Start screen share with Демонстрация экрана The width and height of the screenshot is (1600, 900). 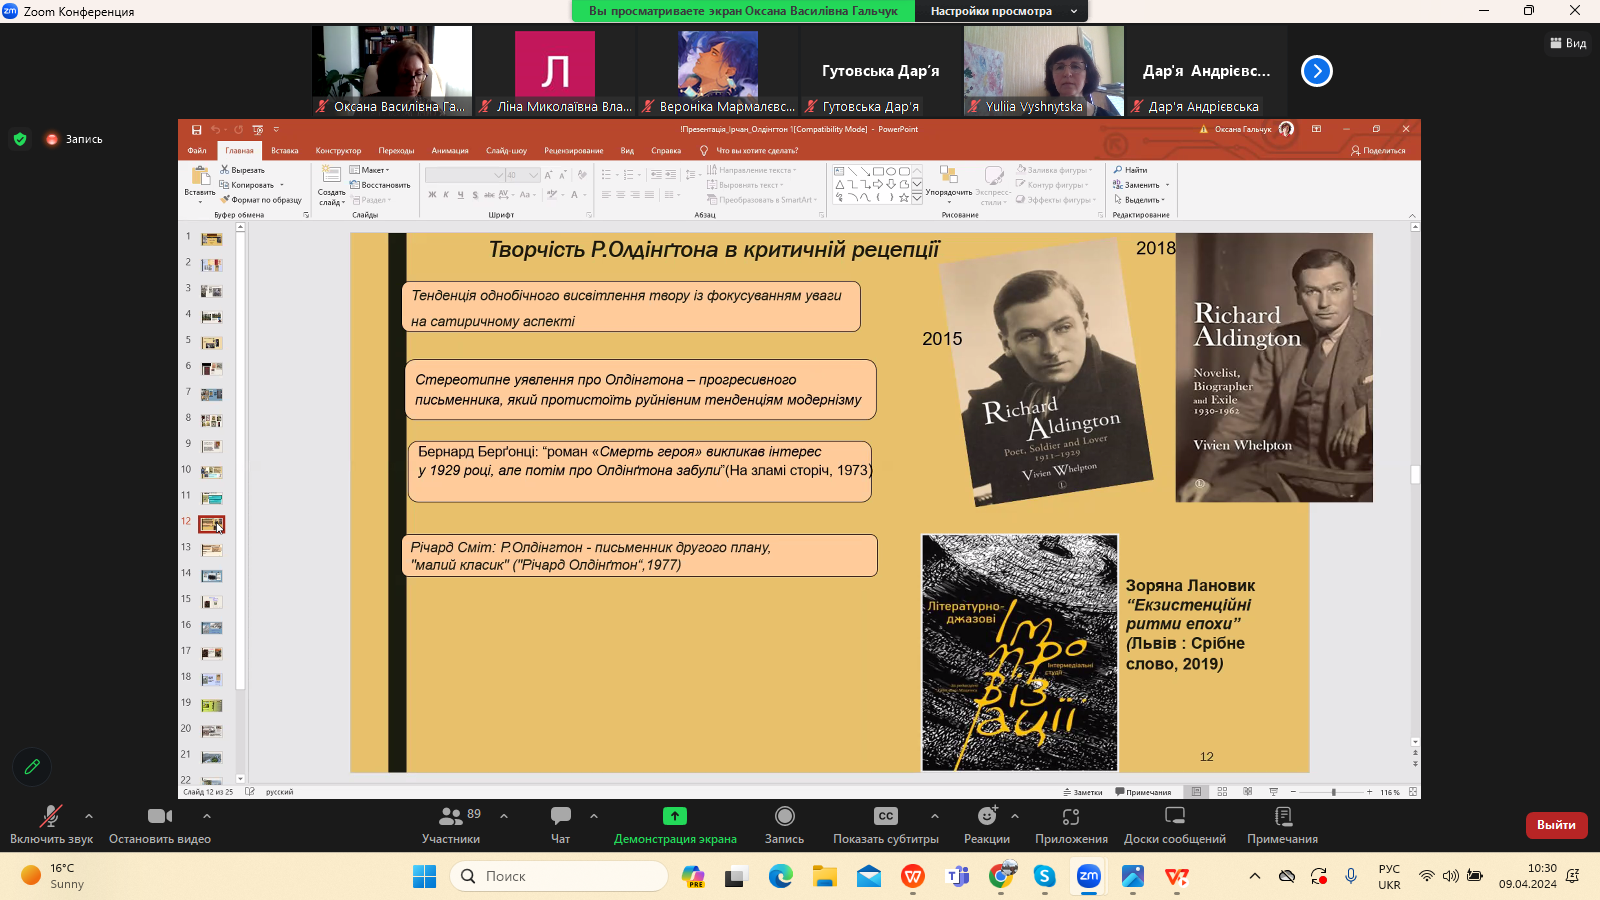point(675,817)
